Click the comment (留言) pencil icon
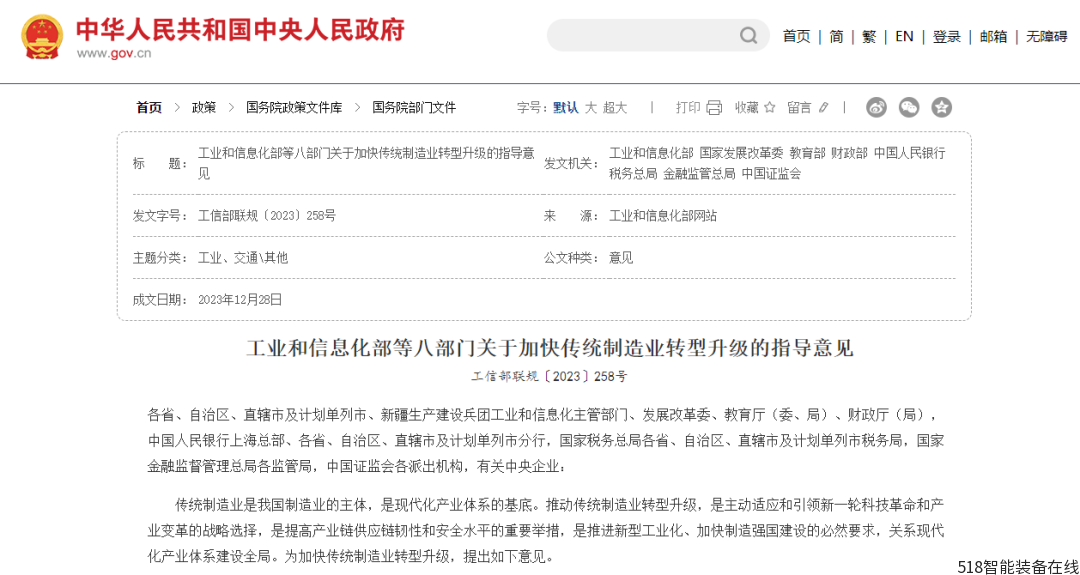Screen dimensions: 1080x575 pyautogui.click(x=824, y=107)
